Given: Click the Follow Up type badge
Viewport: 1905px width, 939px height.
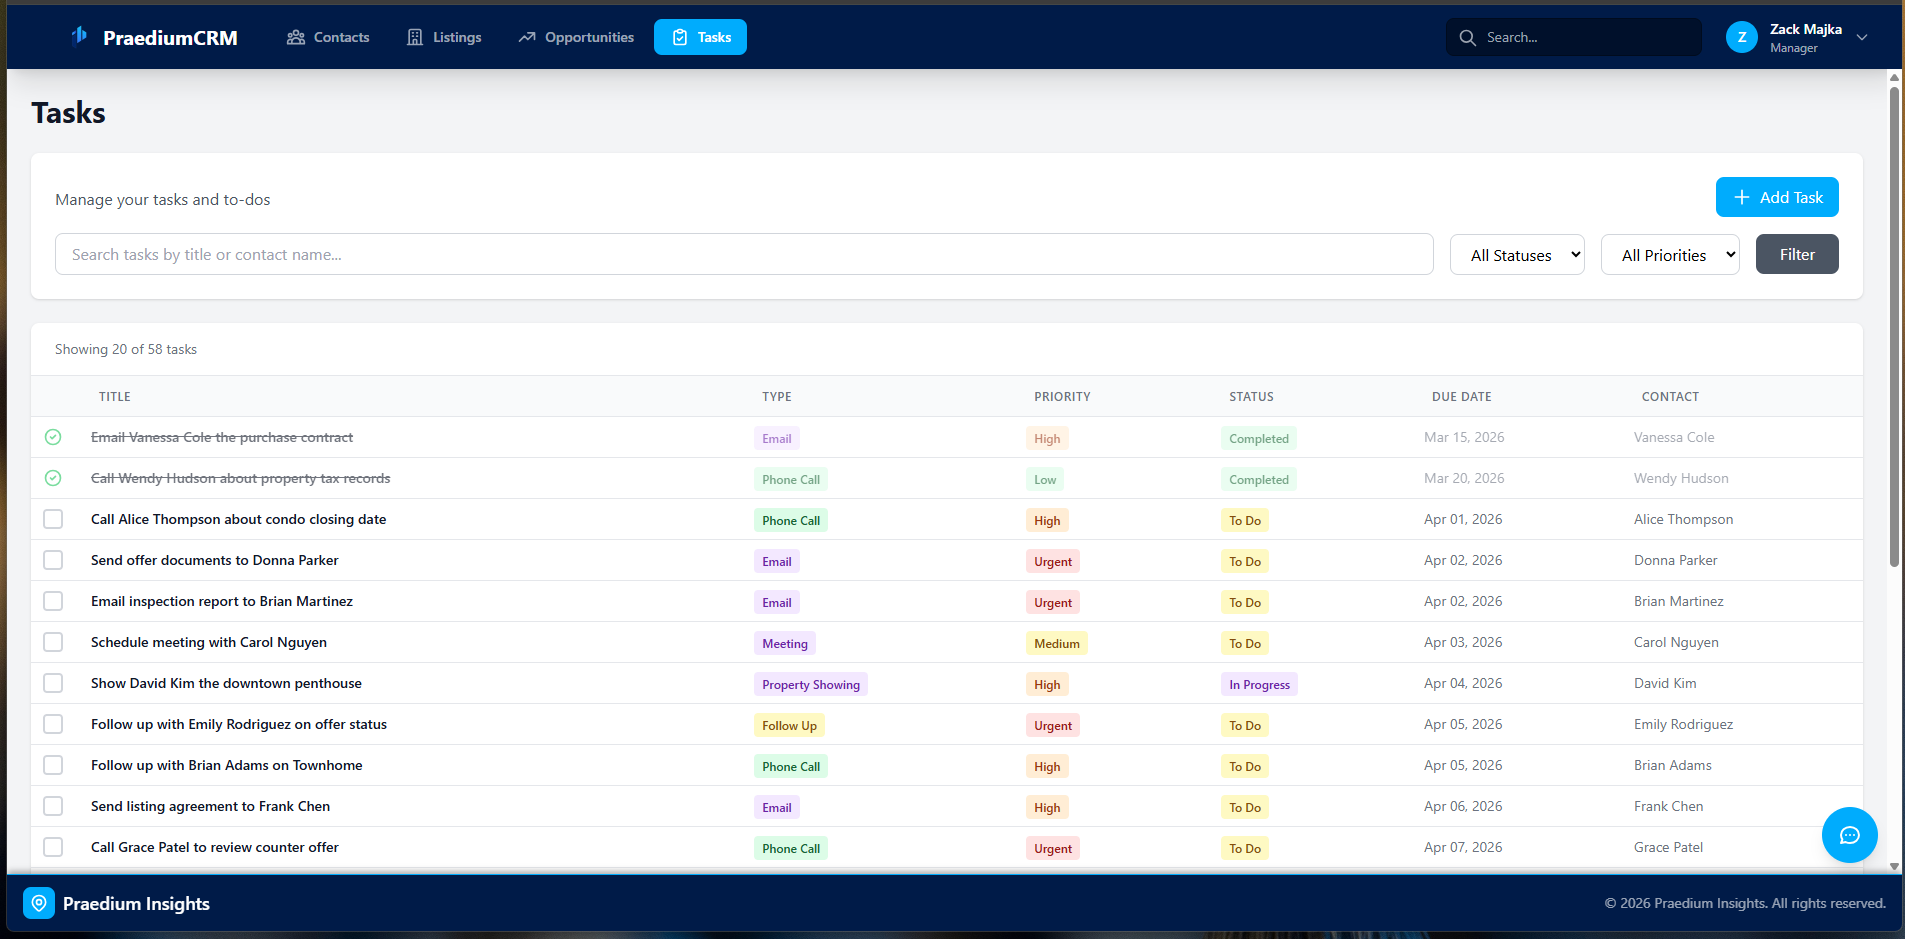Looking at the screenshot, I should point(789,725).
